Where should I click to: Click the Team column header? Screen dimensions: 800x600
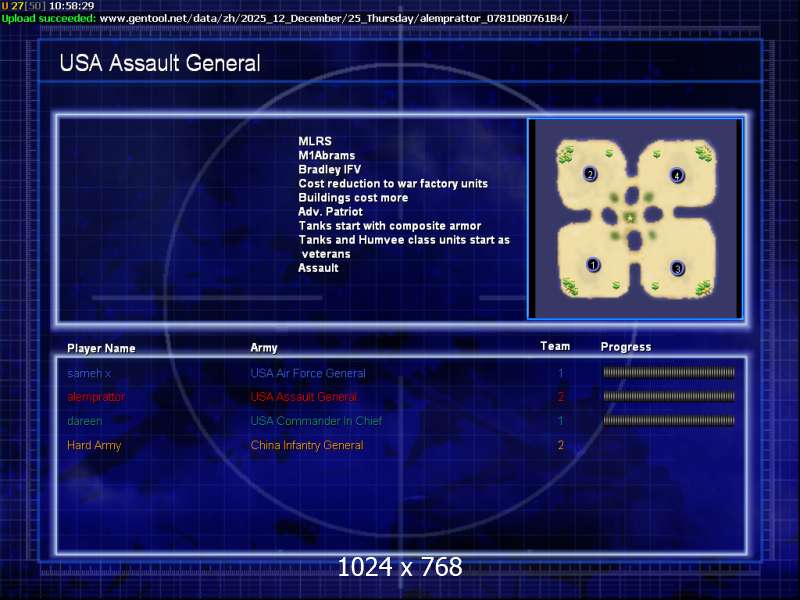point(555,346)
